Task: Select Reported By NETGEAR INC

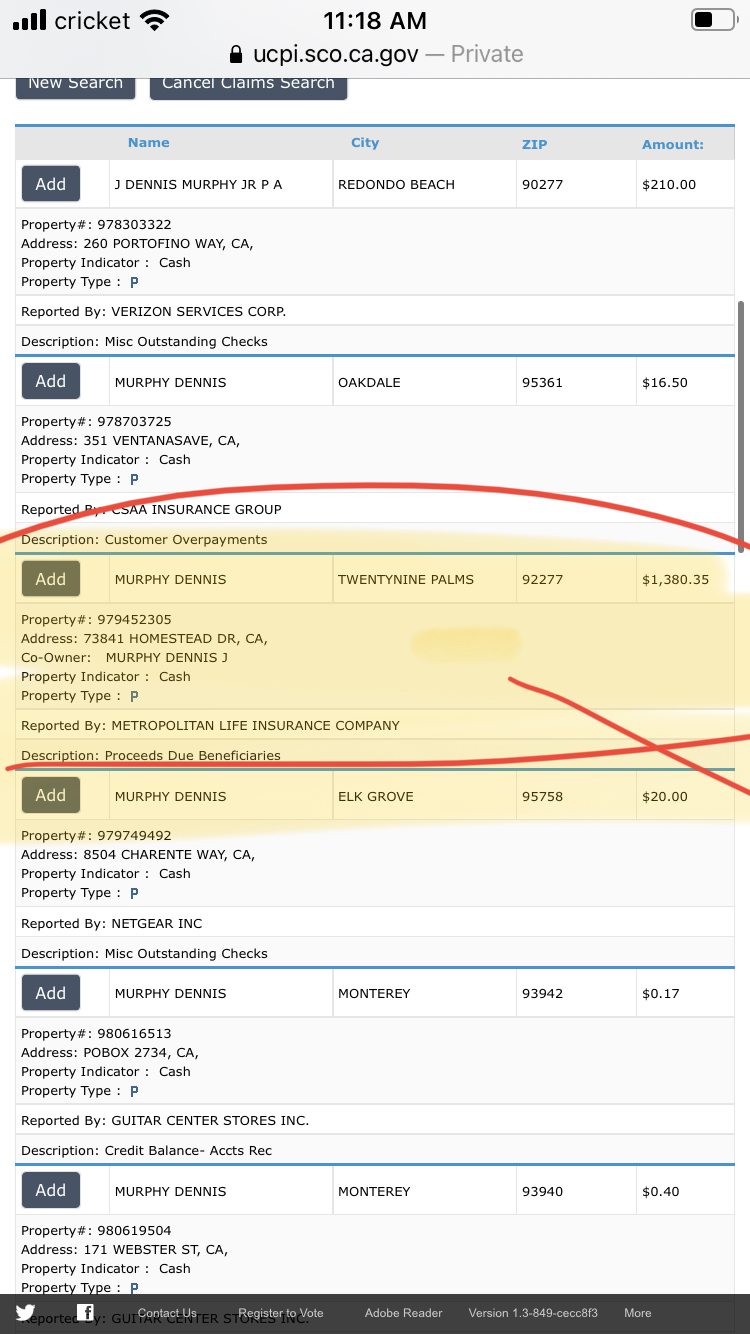Action: [x=111, y=923]
